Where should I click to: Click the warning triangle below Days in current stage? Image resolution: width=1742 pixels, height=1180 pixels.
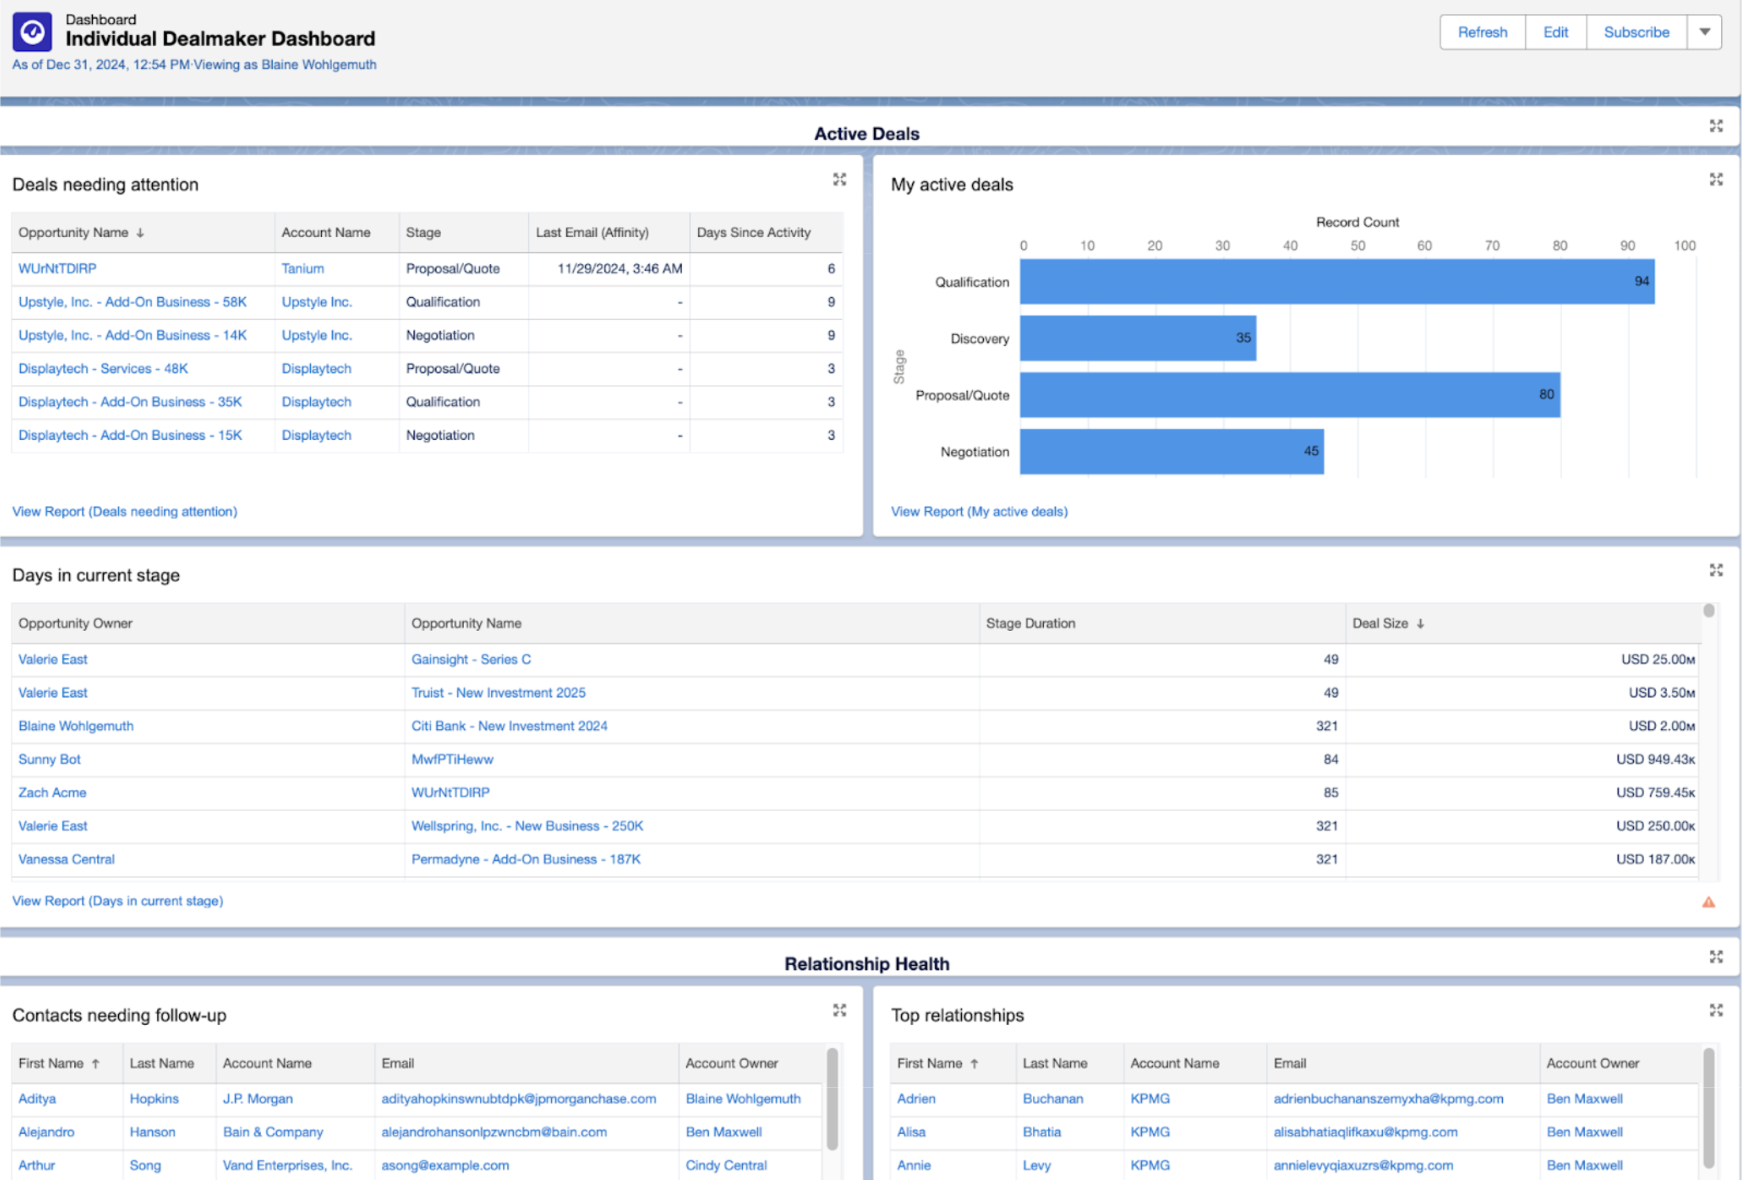pyautogui.click(x=1708, y=902)
